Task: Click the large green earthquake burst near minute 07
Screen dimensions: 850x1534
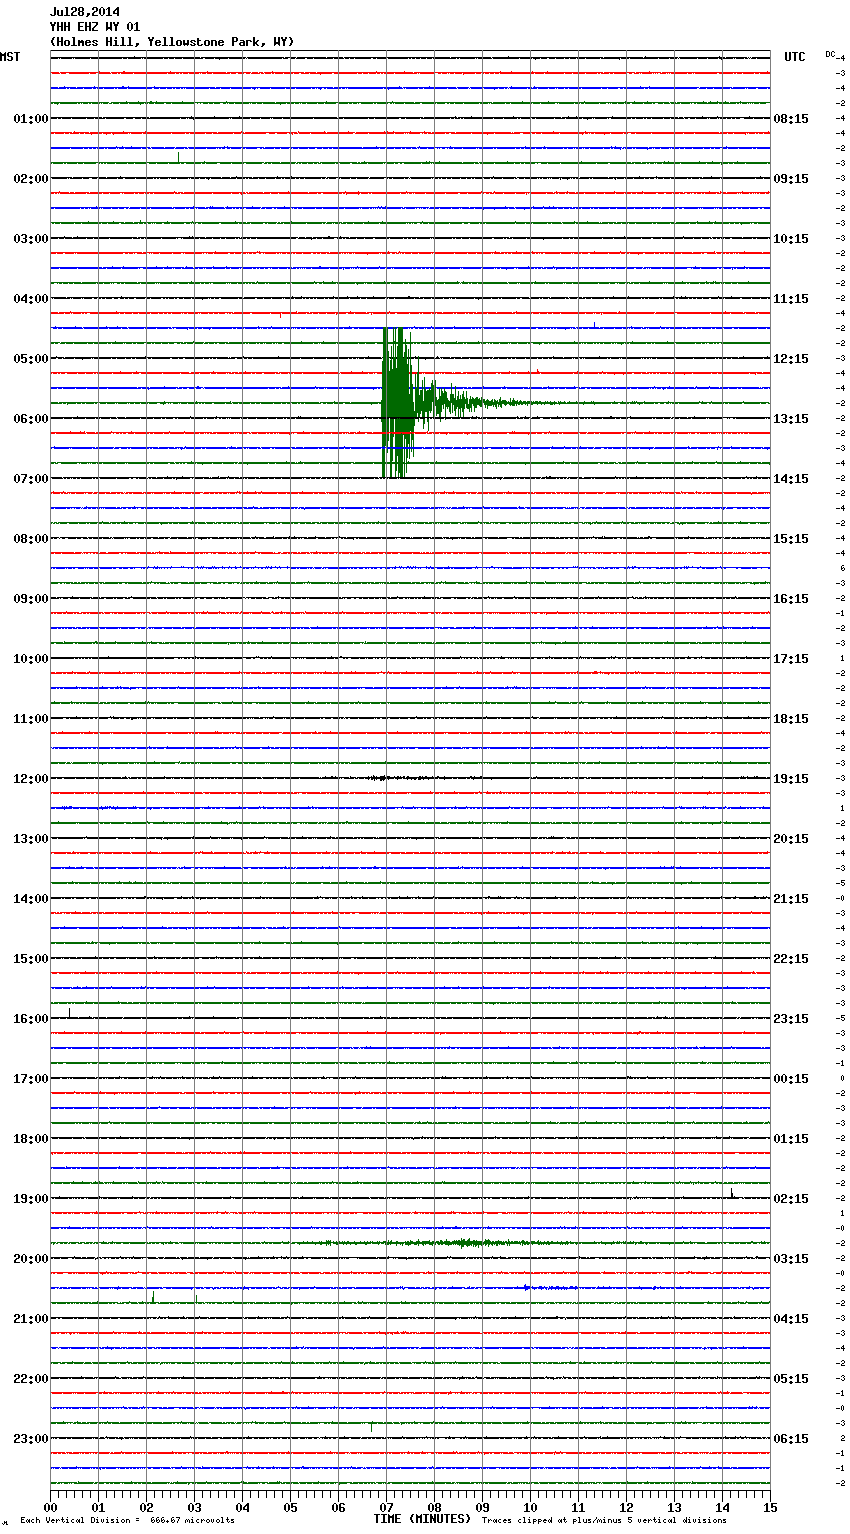Action: pos(400,403)
